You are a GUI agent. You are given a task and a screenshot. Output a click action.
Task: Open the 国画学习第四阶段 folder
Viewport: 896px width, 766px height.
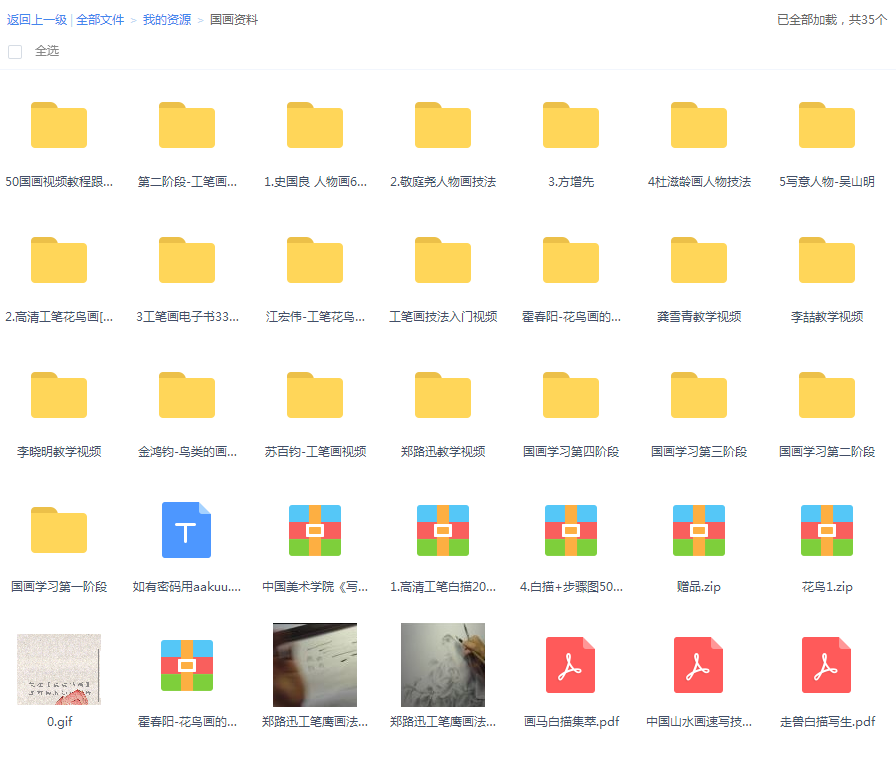pyautogui.click(x=571, y=396)
